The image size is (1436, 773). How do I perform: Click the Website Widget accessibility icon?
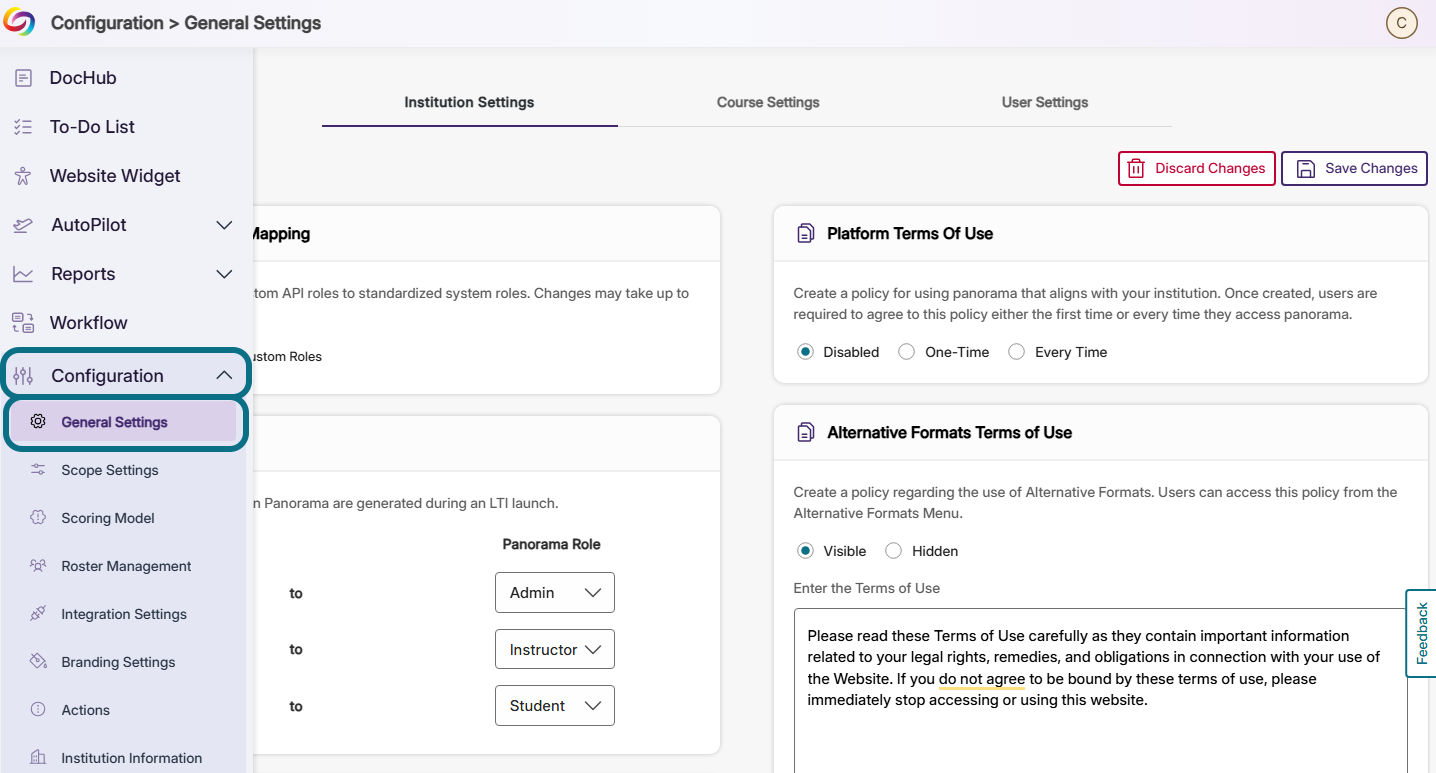(23, 176)
